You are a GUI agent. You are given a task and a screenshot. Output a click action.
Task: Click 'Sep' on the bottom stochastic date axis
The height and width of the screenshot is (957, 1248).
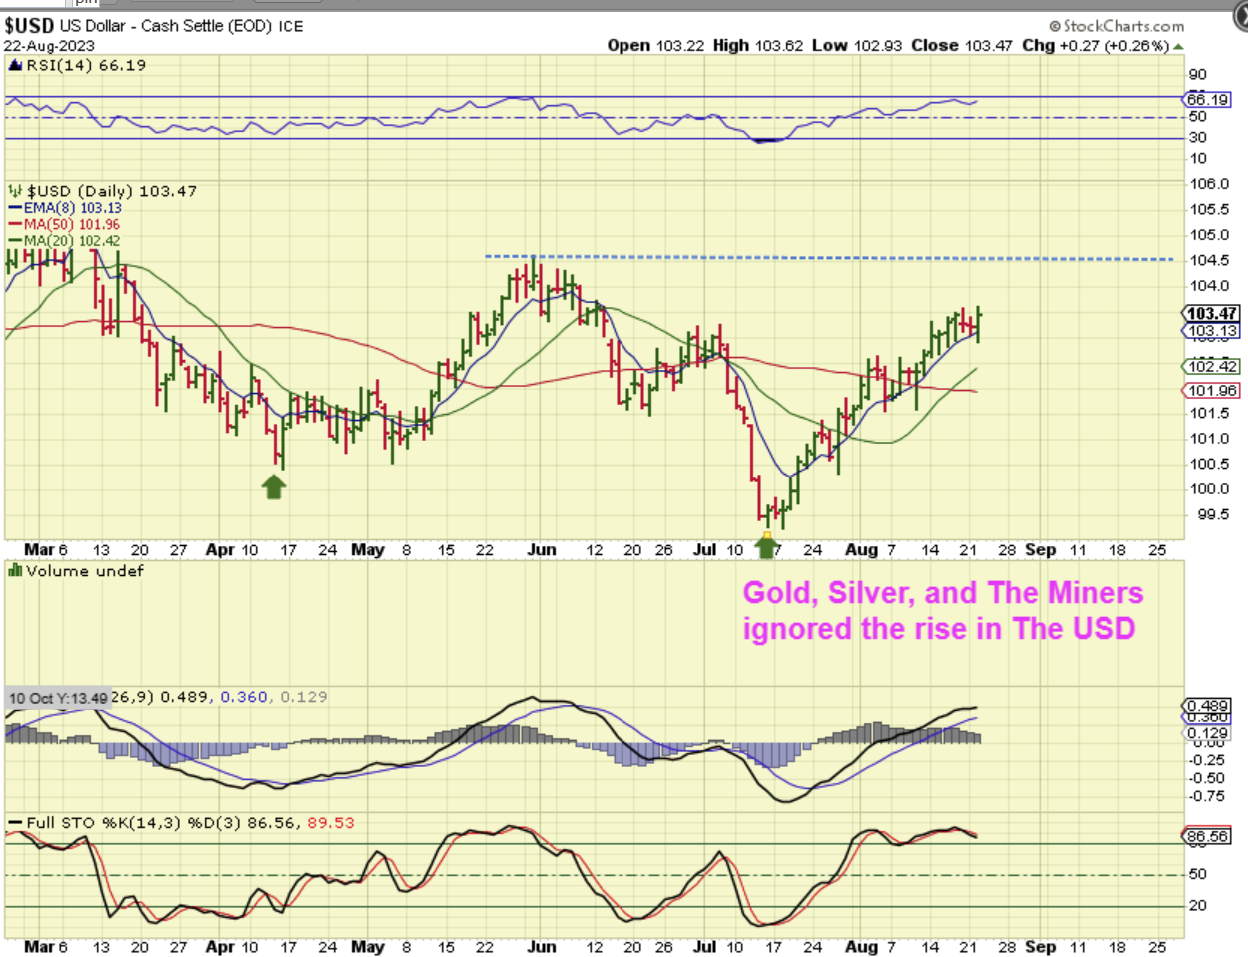pos(1040,946)
